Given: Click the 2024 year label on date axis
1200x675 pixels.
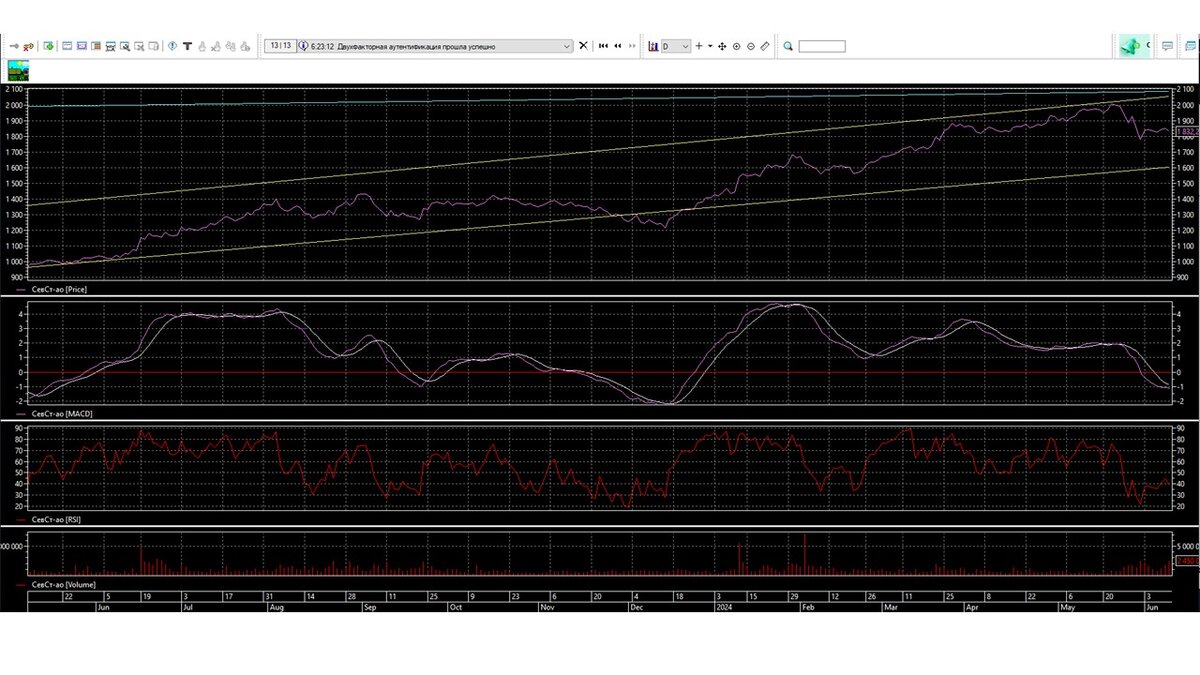Looking at the screenshot, I should click(726, 606).
